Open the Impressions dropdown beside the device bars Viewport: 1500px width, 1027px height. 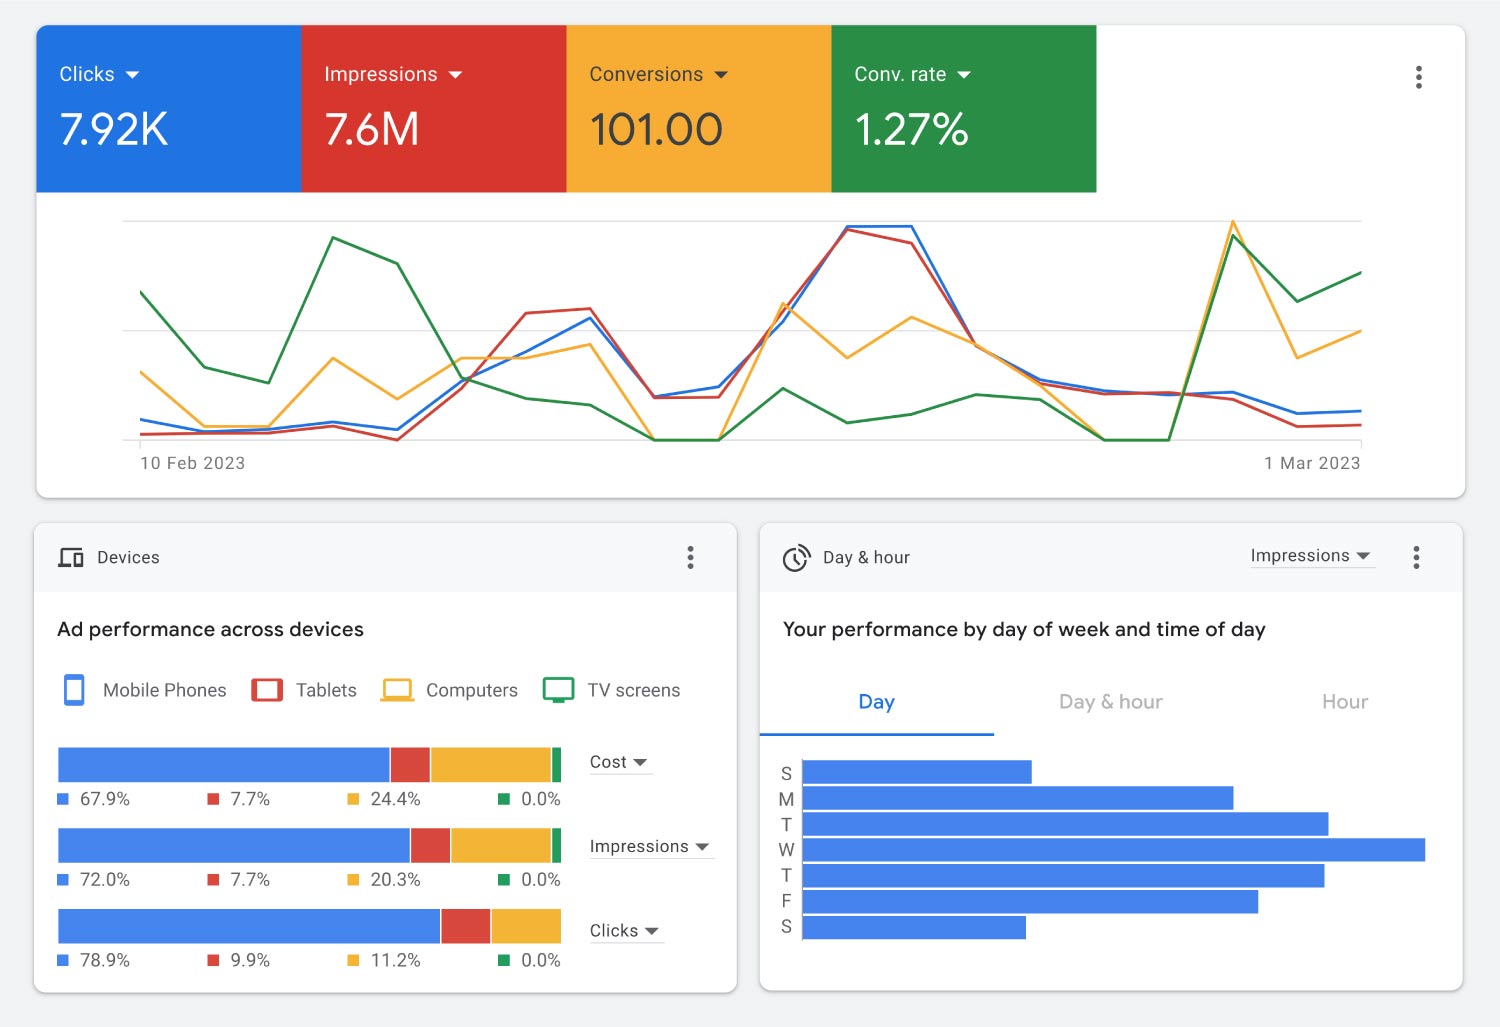coord(650,847)
